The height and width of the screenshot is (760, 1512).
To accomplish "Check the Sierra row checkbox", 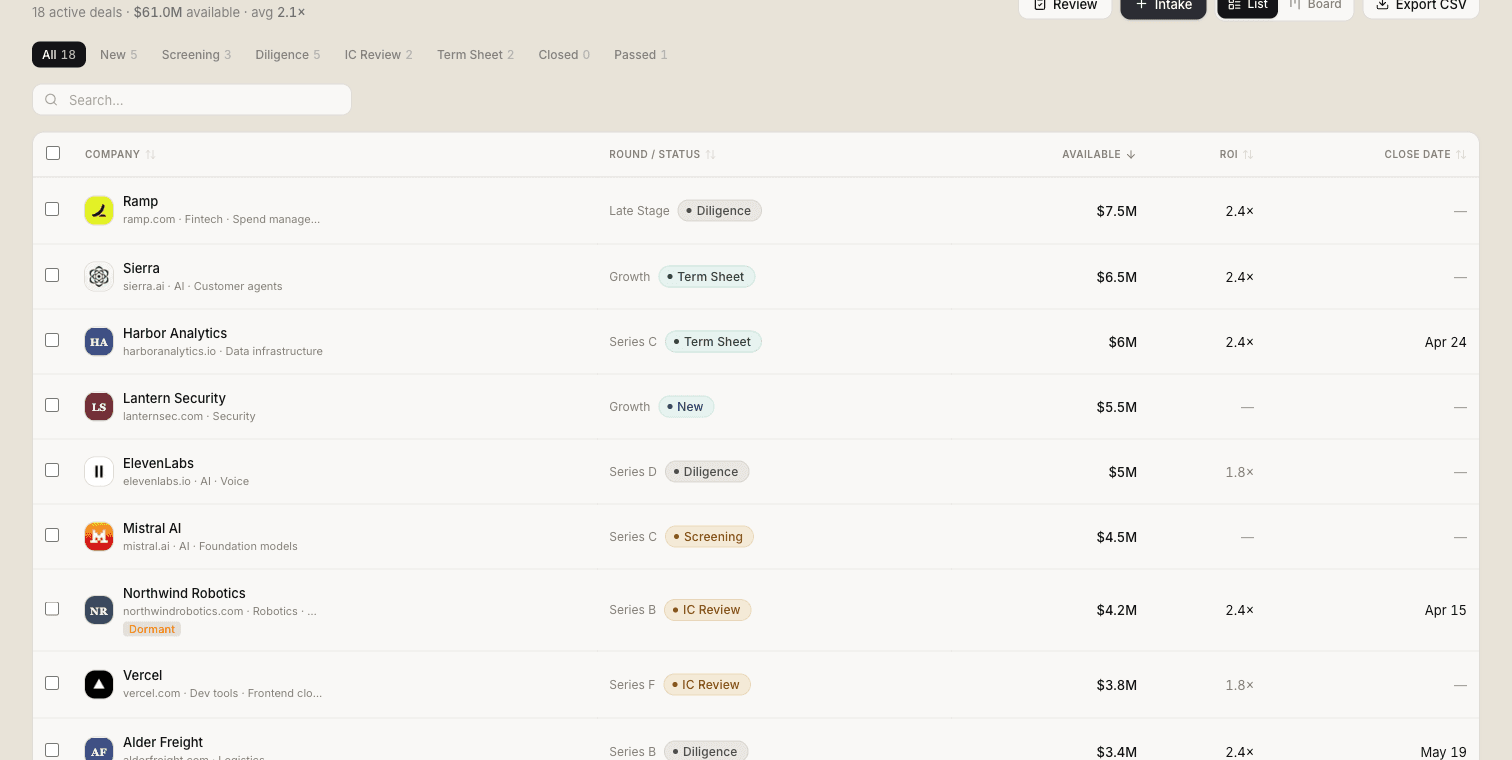I will tap(52, 275).
